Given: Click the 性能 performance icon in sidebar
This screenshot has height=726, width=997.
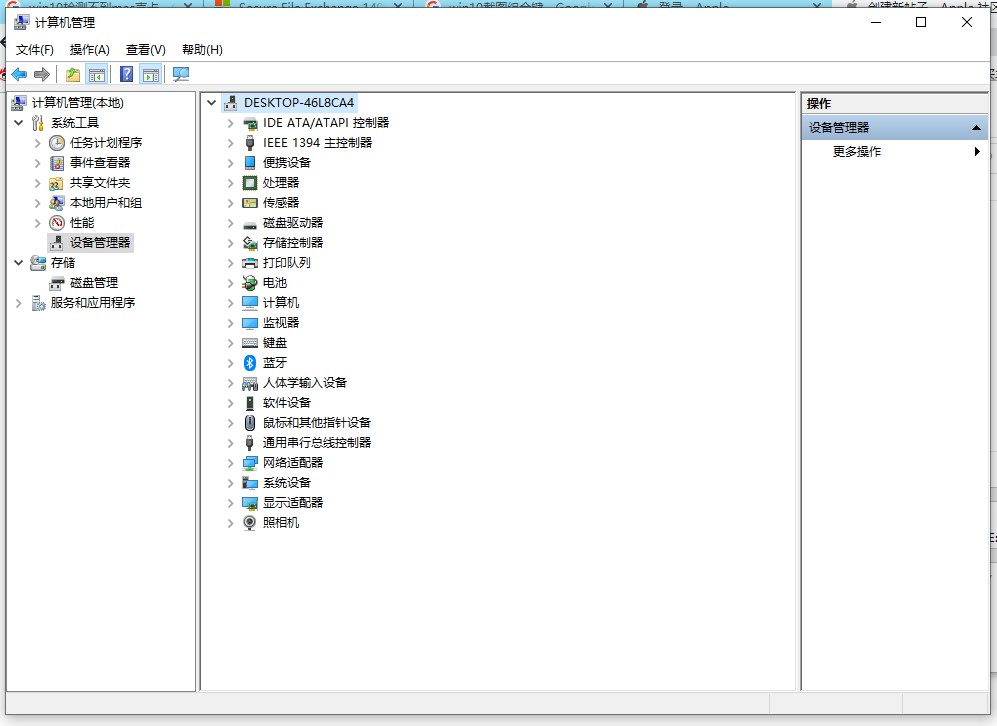Looking at the screenshot, I should point(57,222).
